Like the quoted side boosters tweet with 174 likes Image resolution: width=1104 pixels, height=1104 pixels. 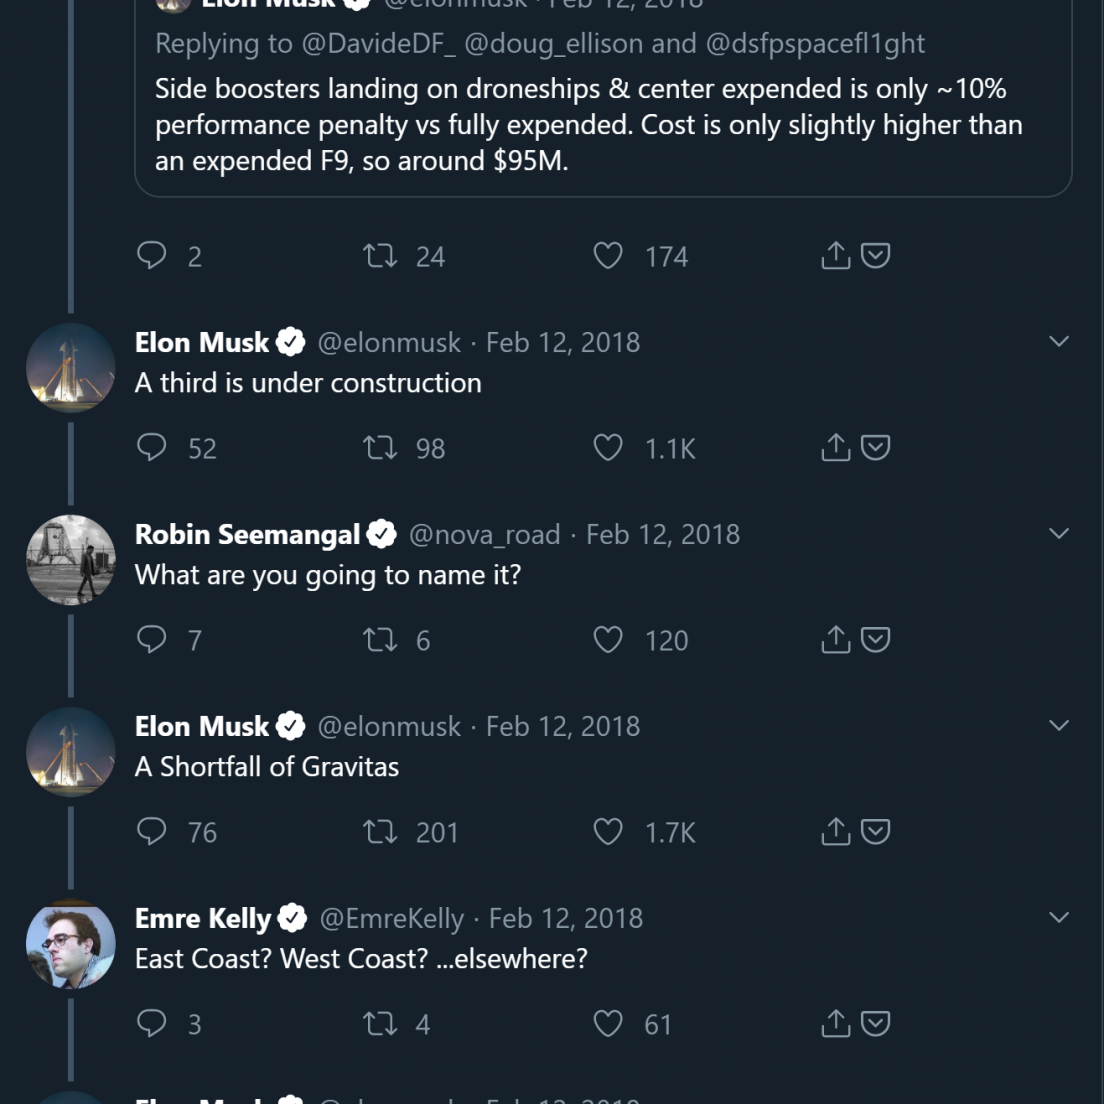coord(608,256)
